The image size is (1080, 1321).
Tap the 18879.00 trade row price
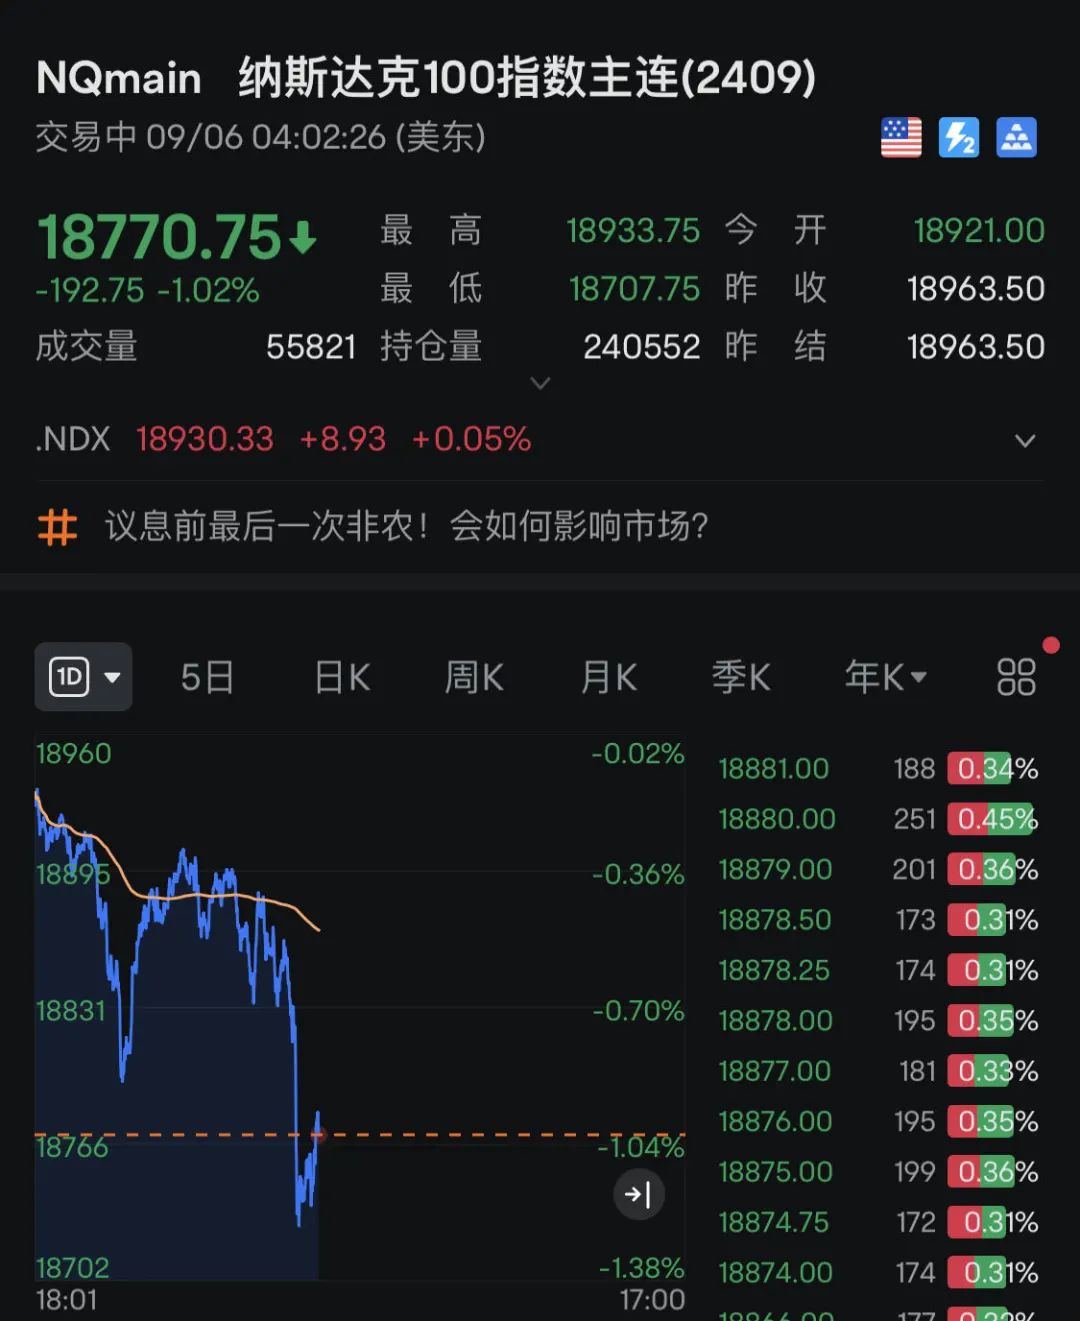(775, 869)
